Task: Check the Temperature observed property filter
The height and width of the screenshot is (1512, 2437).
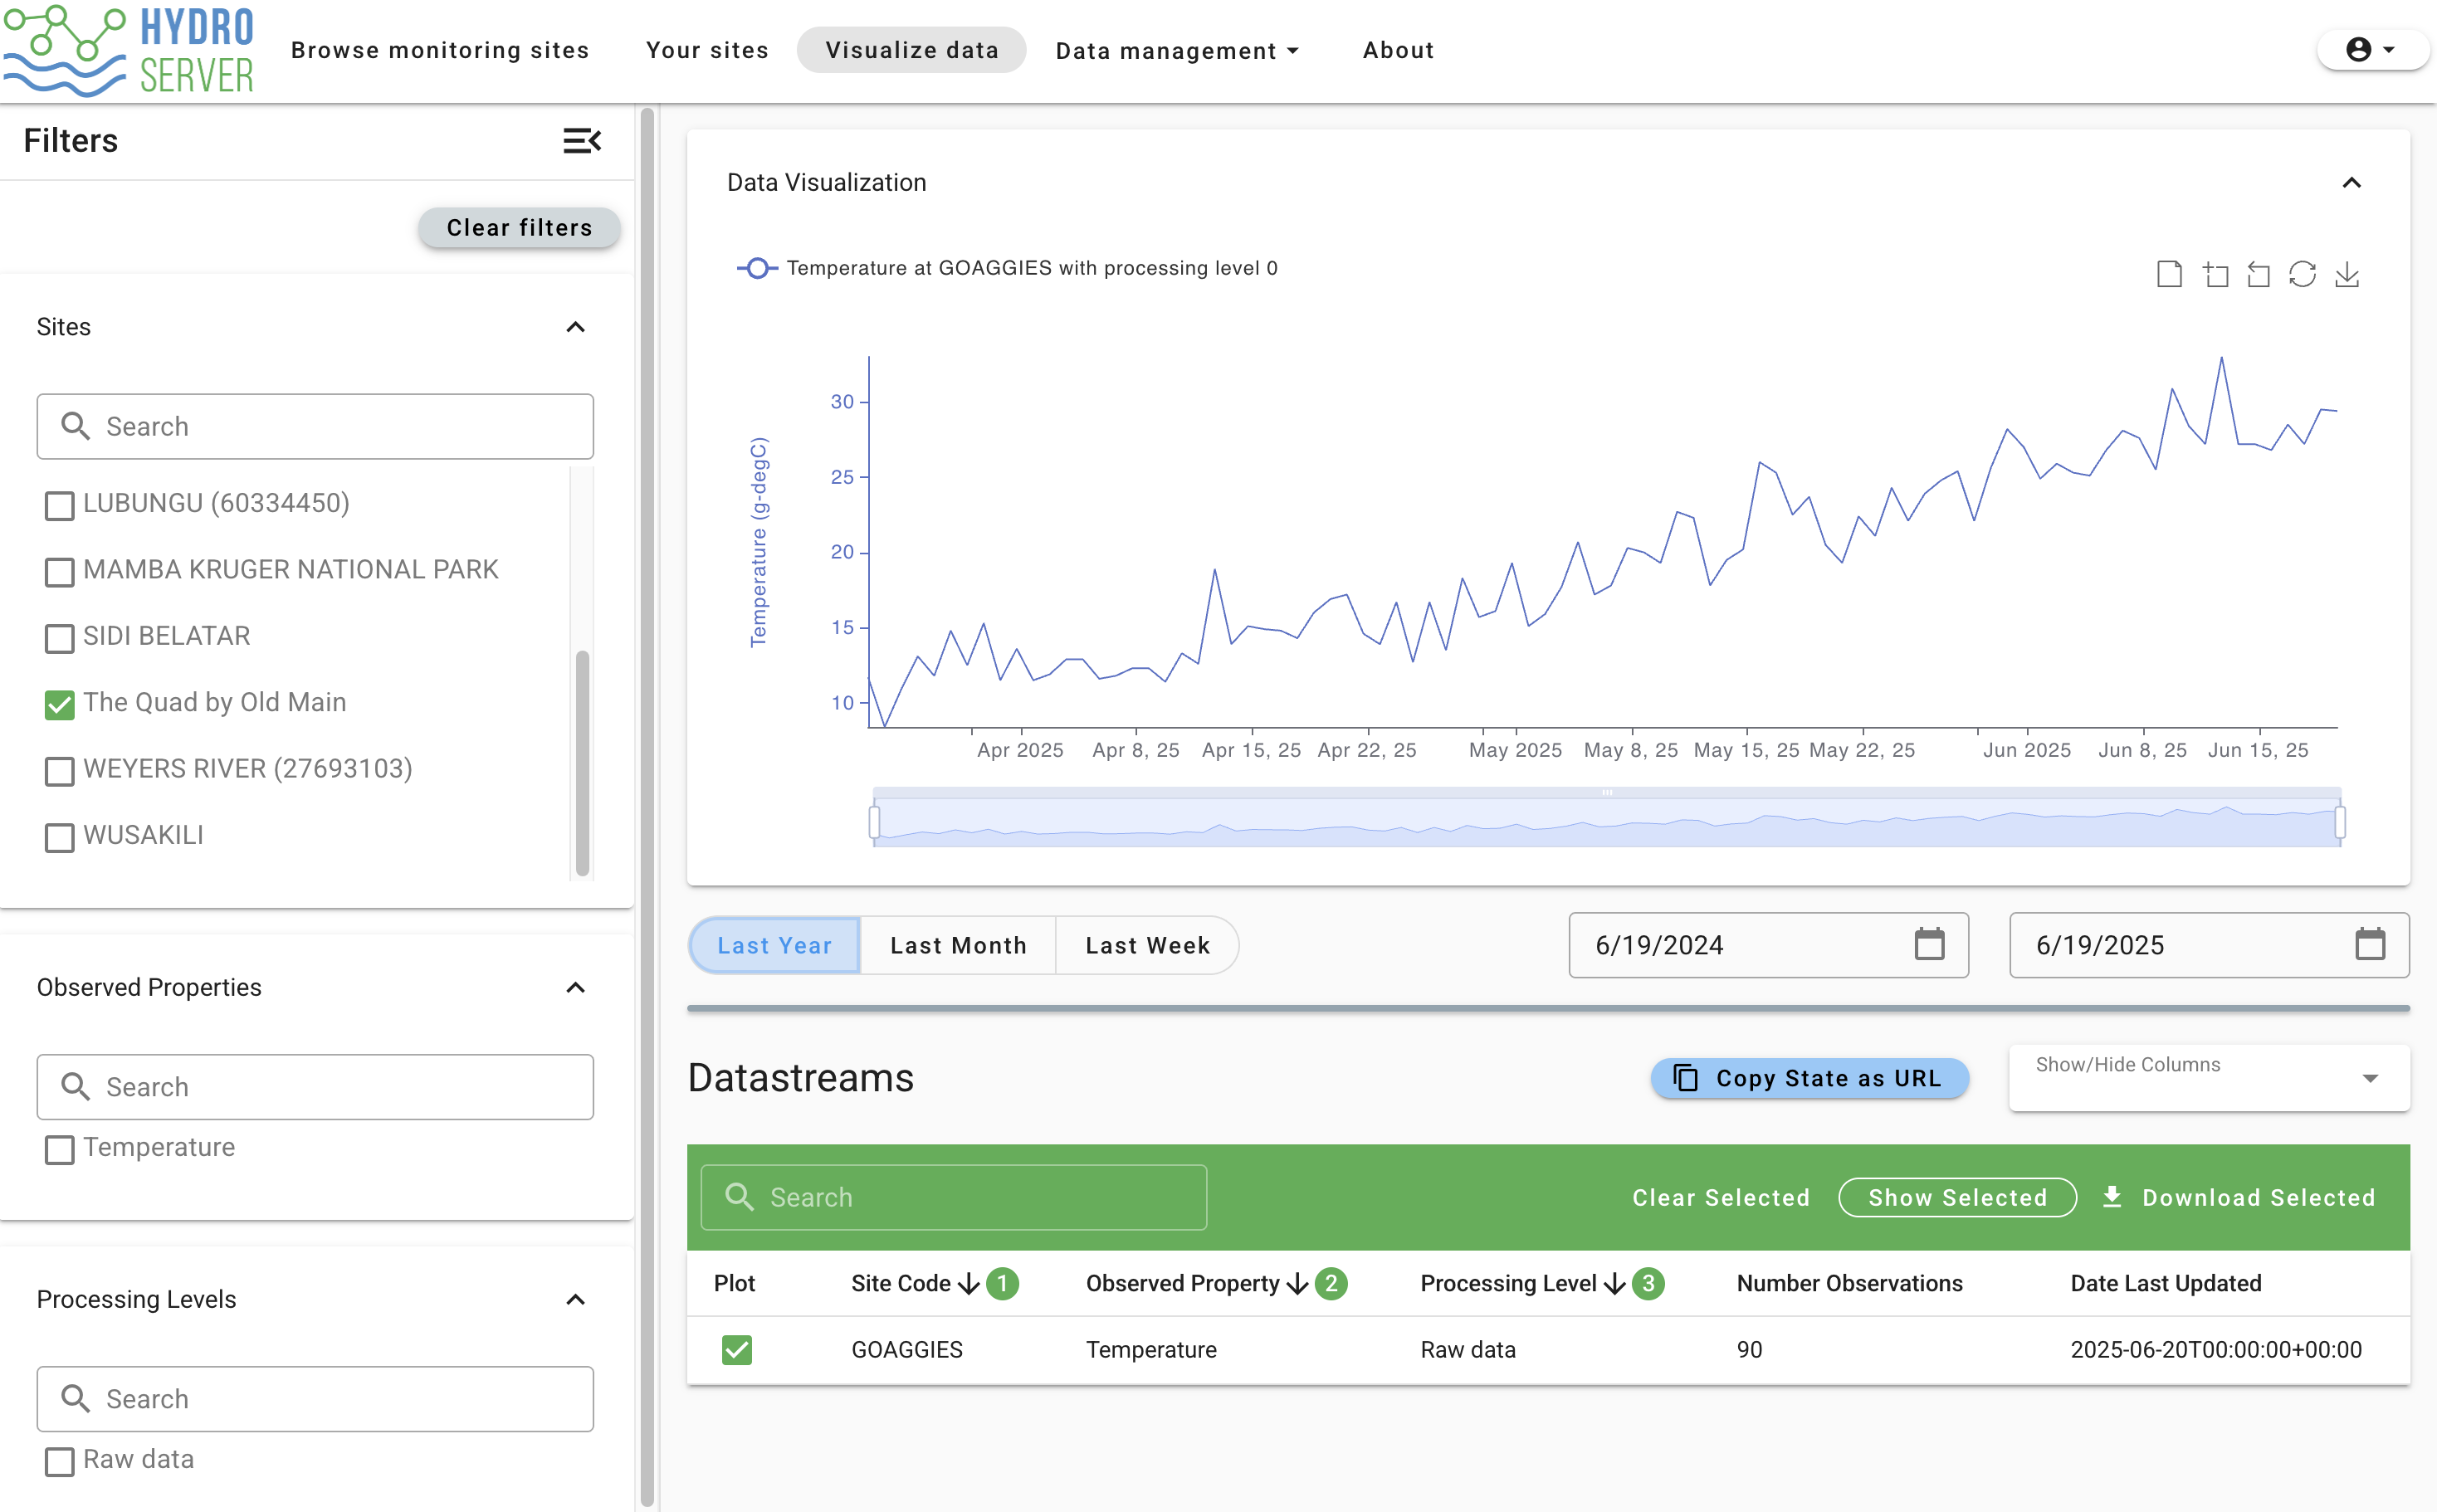Action: (x=59, y=1149)
